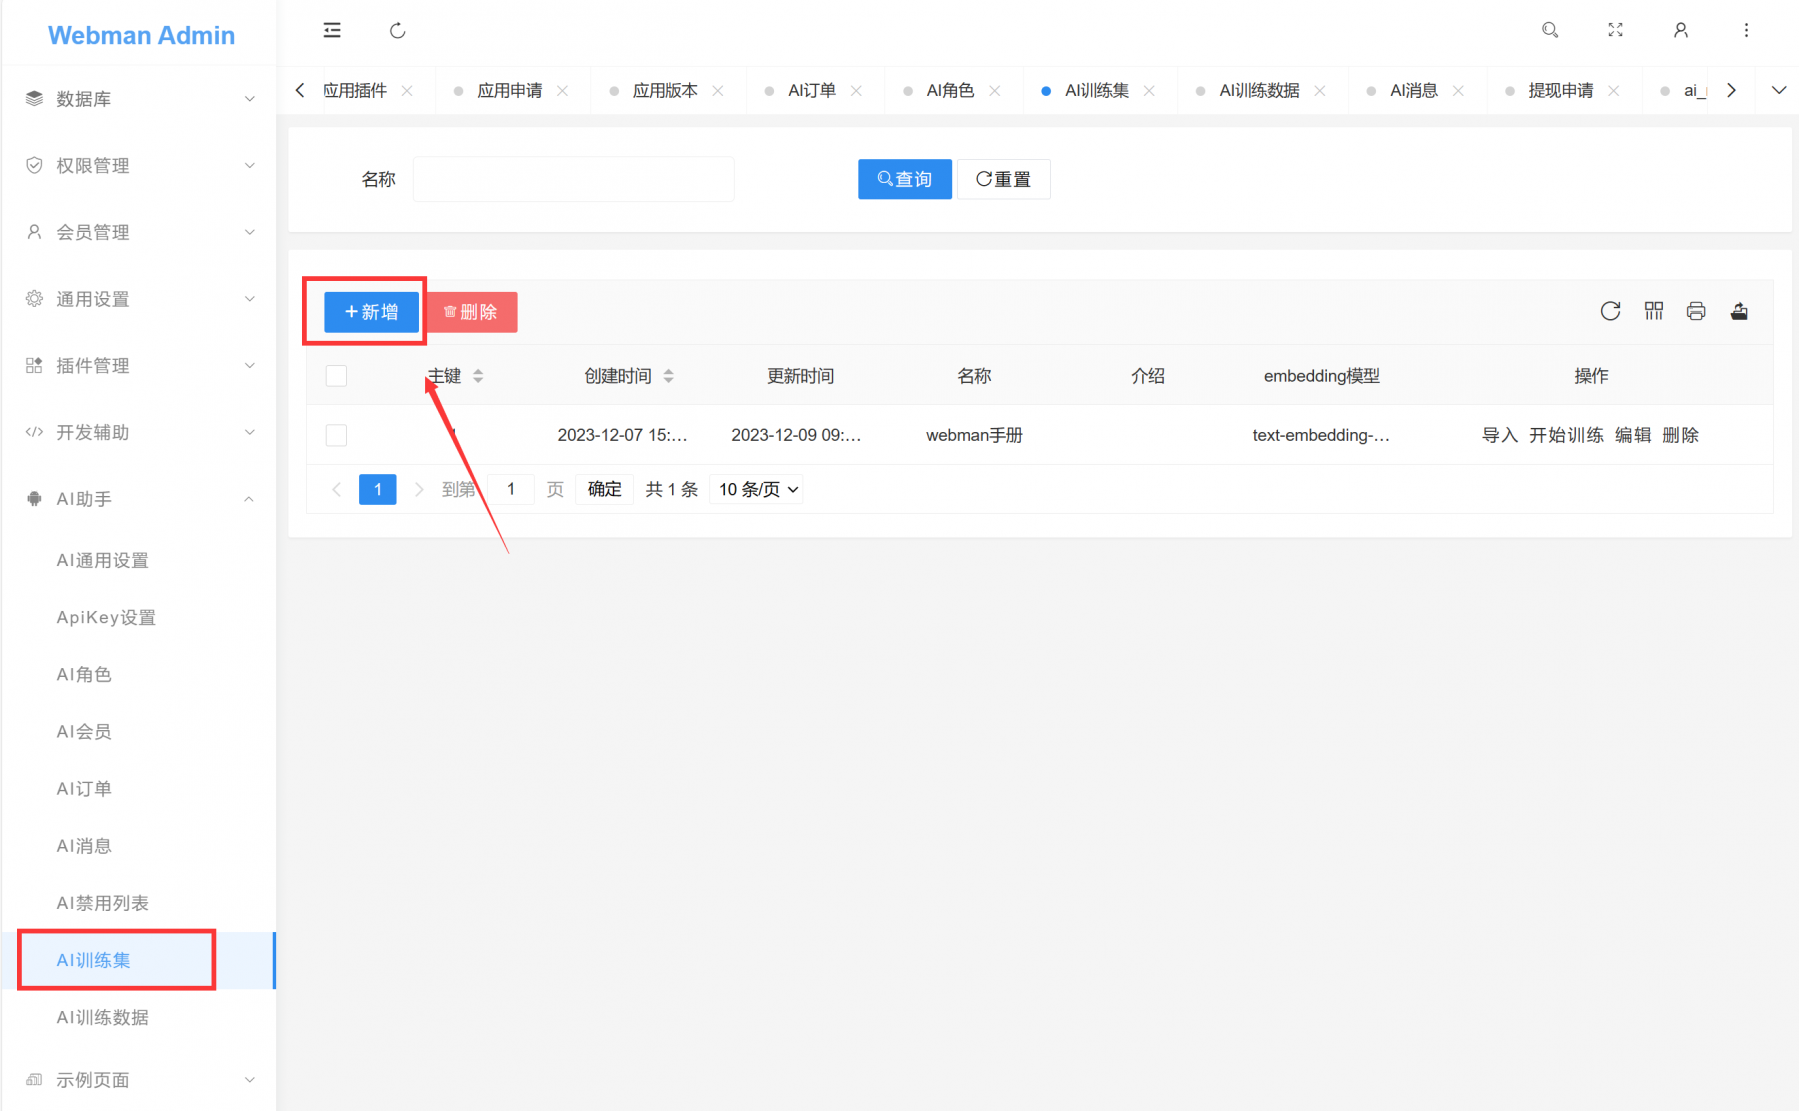The width and height of the screenshot is (1799, 1111).
Task: Focus the 名称 search input field
Action: [574, 179]
